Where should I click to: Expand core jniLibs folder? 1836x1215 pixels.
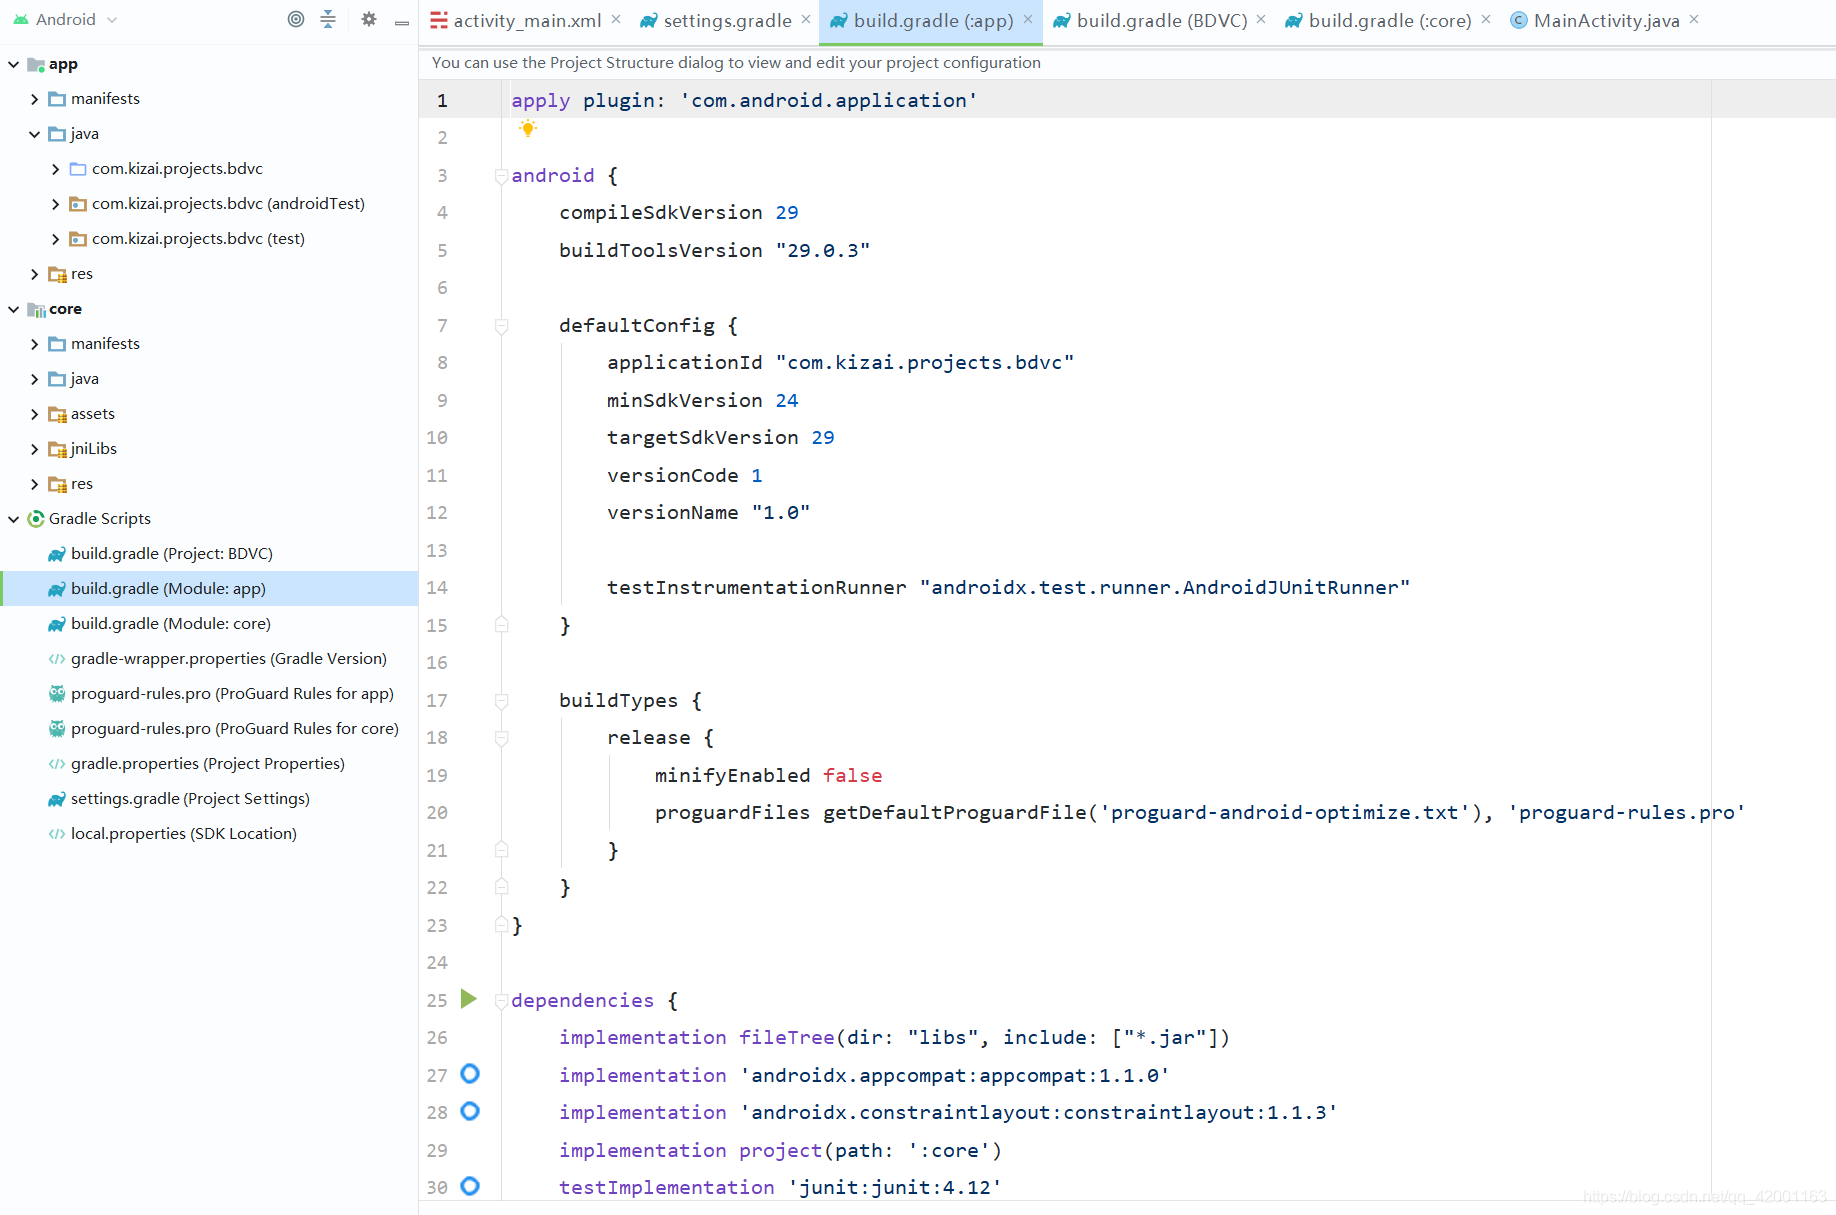tap(35, 449)
